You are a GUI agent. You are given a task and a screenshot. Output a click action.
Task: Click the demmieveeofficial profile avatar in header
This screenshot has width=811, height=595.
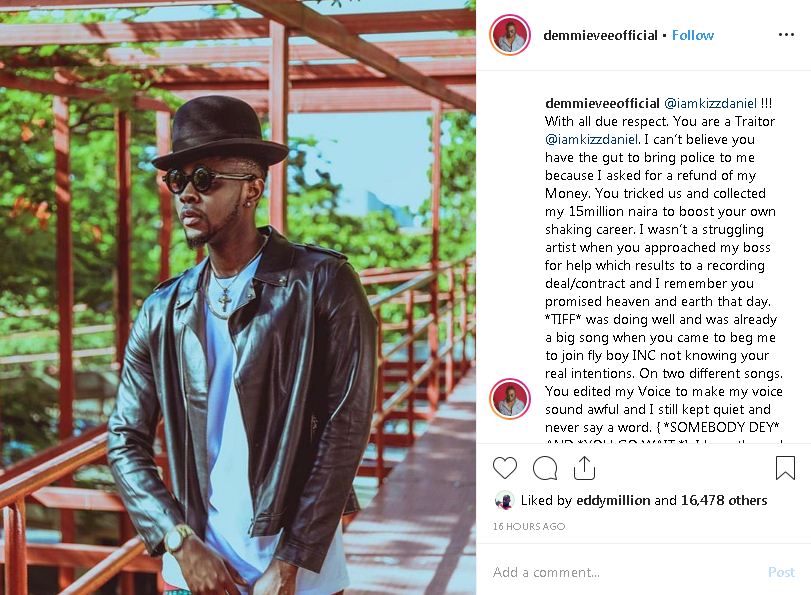510,35
